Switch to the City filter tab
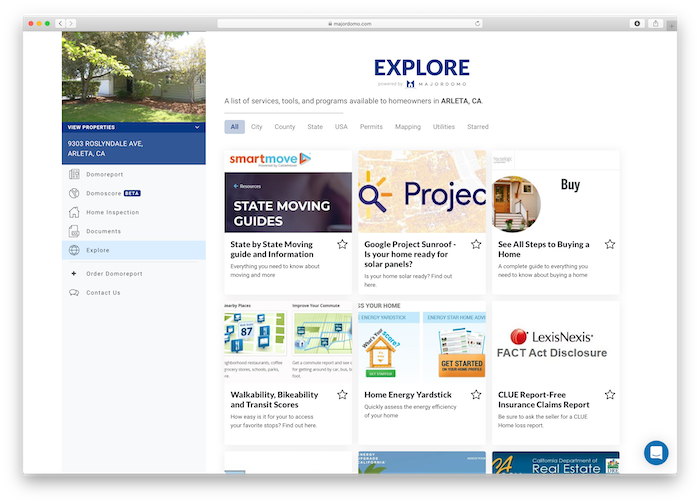Viewport: 700px width, 504px height. (257, 127)
